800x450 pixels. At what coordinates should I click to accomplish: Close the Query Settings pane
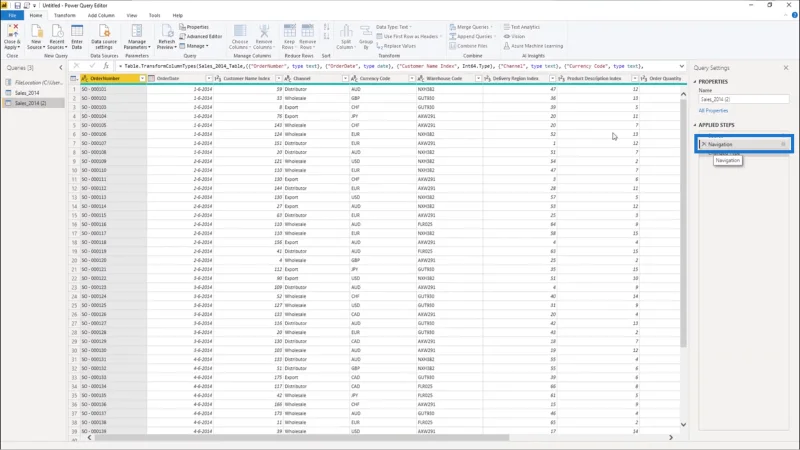point(786,68)
